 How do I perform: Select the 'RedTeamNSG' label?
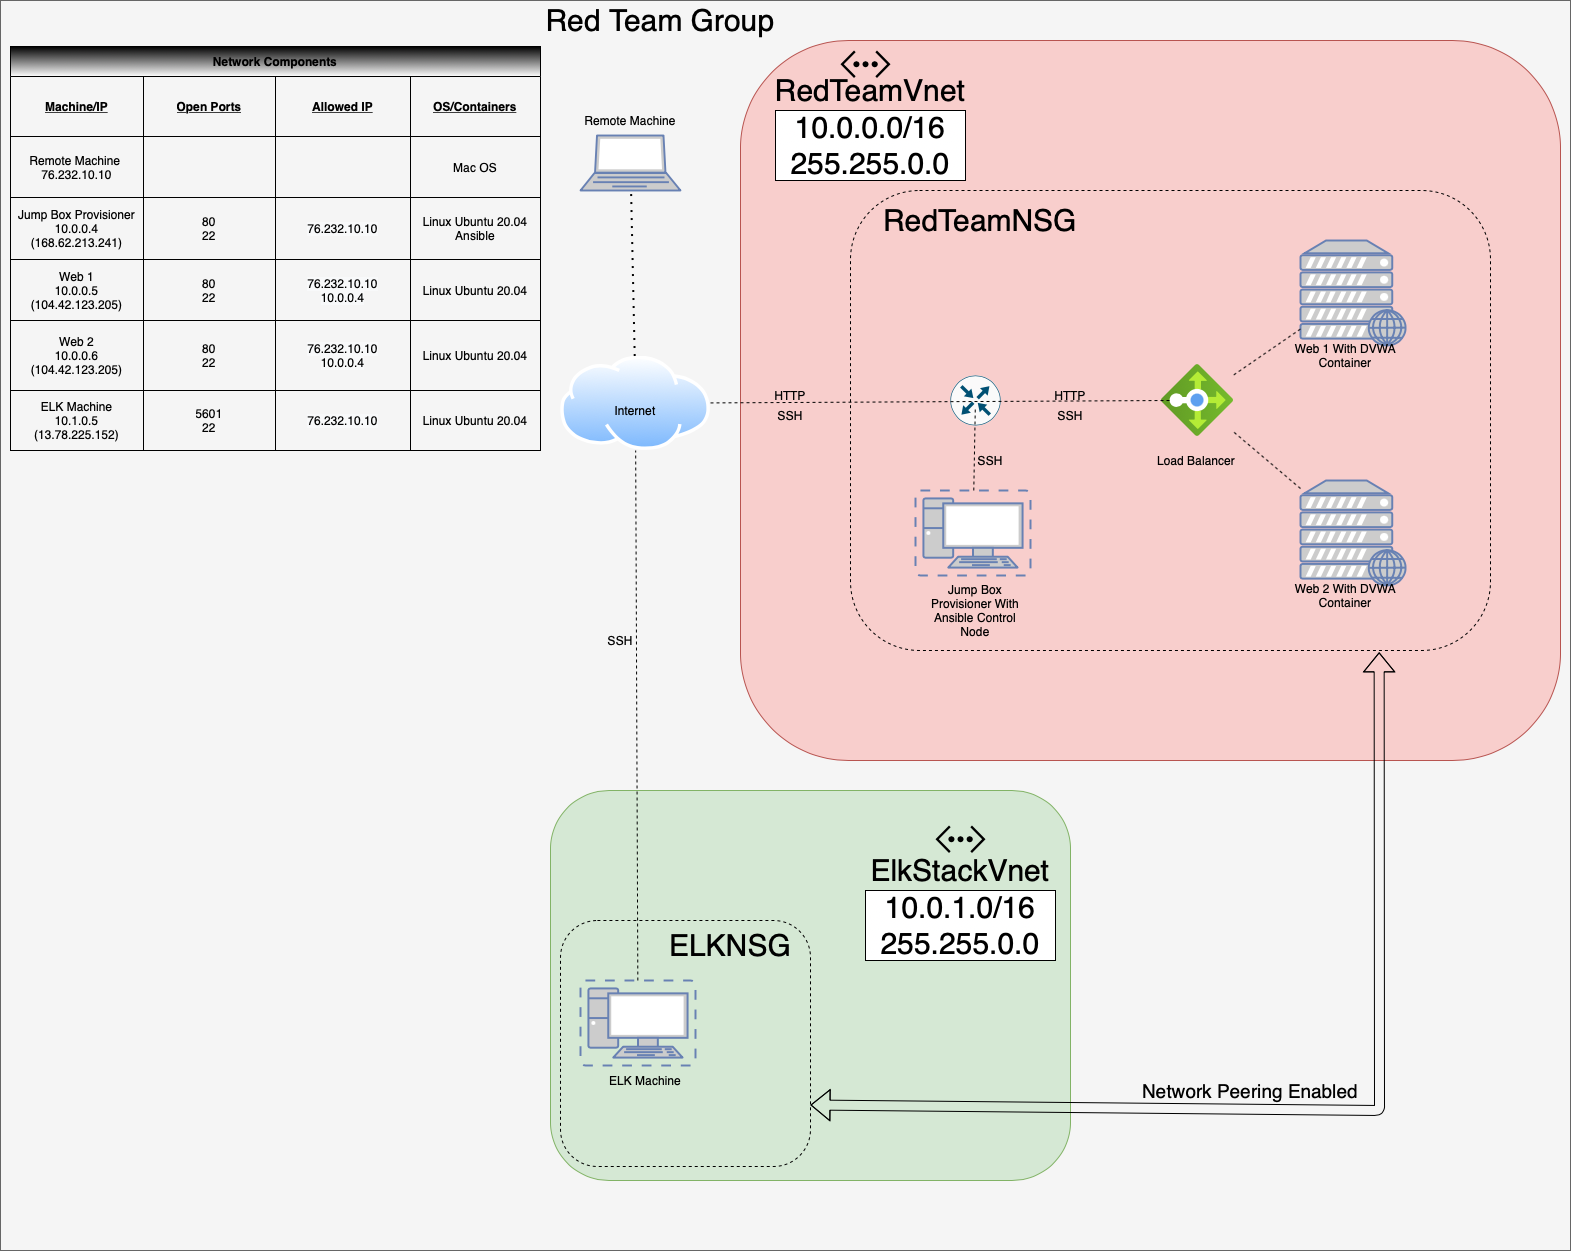click(x=980, y=221)
